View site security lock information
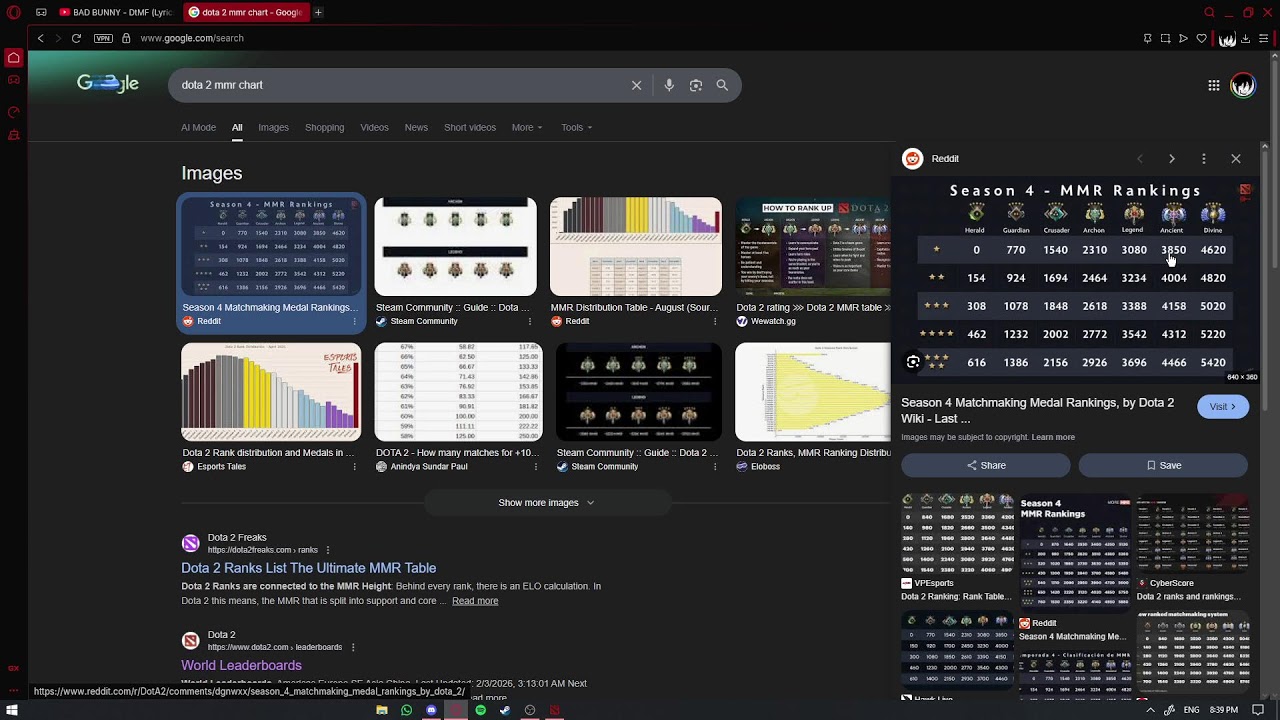1280x720 pixels. [x=126, y=38]
